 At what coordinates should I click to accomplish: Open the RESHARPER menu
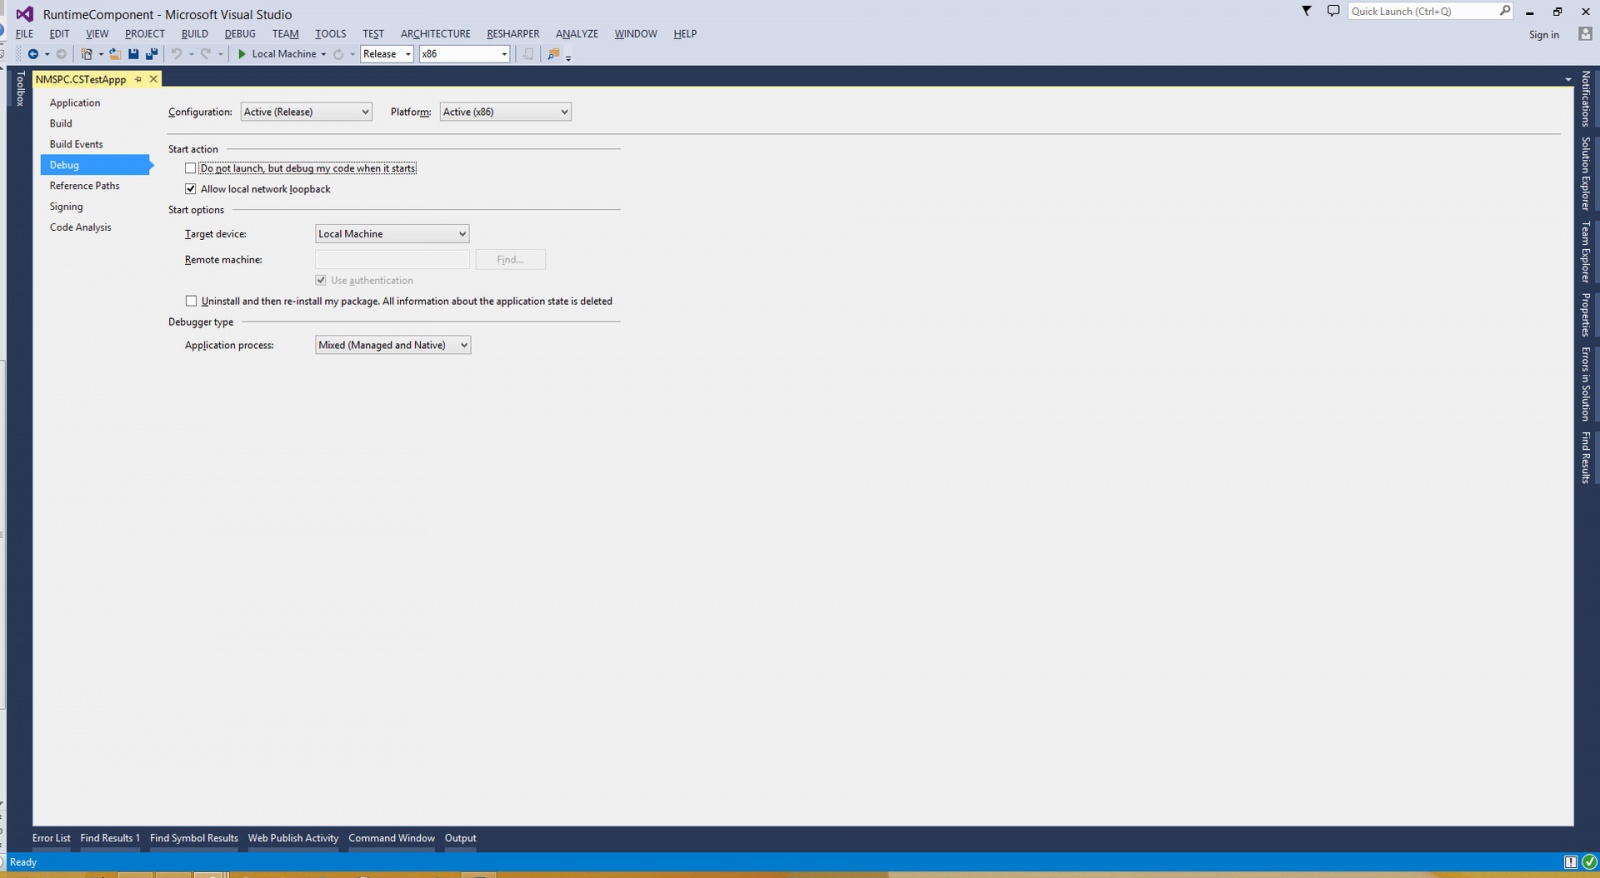tap(513, 34)
